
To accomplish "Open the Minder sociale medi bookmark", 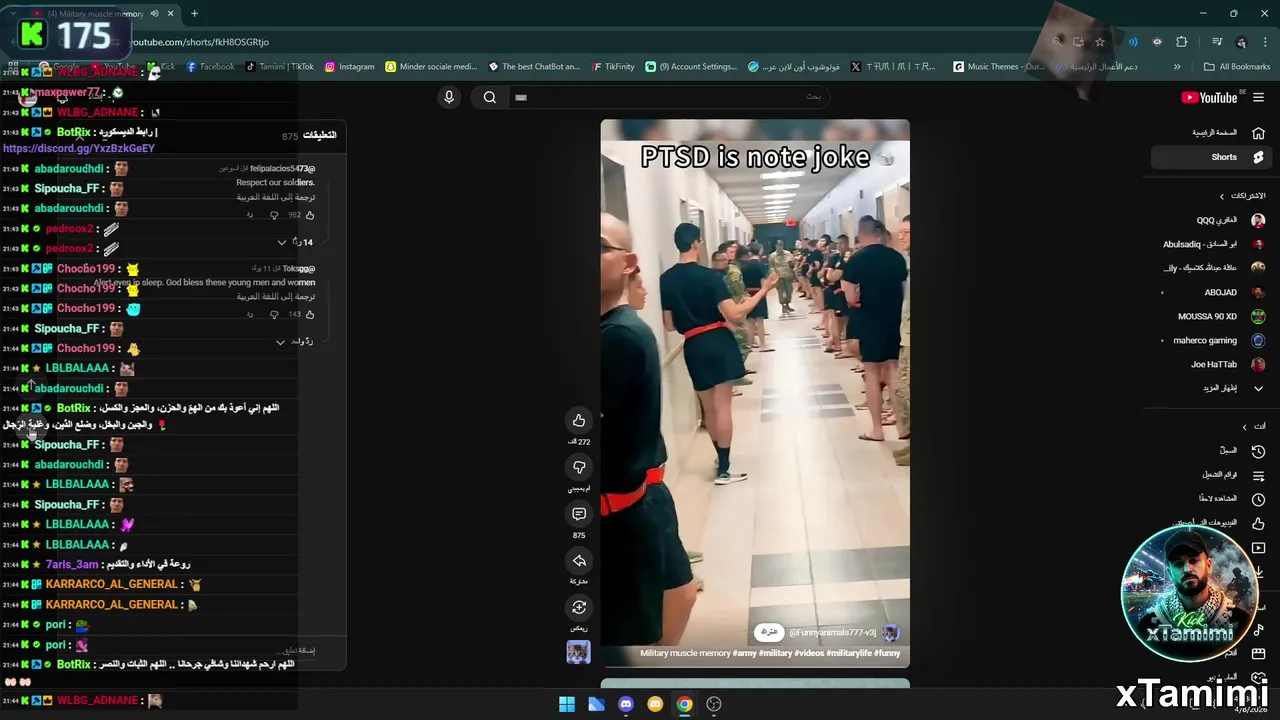I will coord(431,67).
